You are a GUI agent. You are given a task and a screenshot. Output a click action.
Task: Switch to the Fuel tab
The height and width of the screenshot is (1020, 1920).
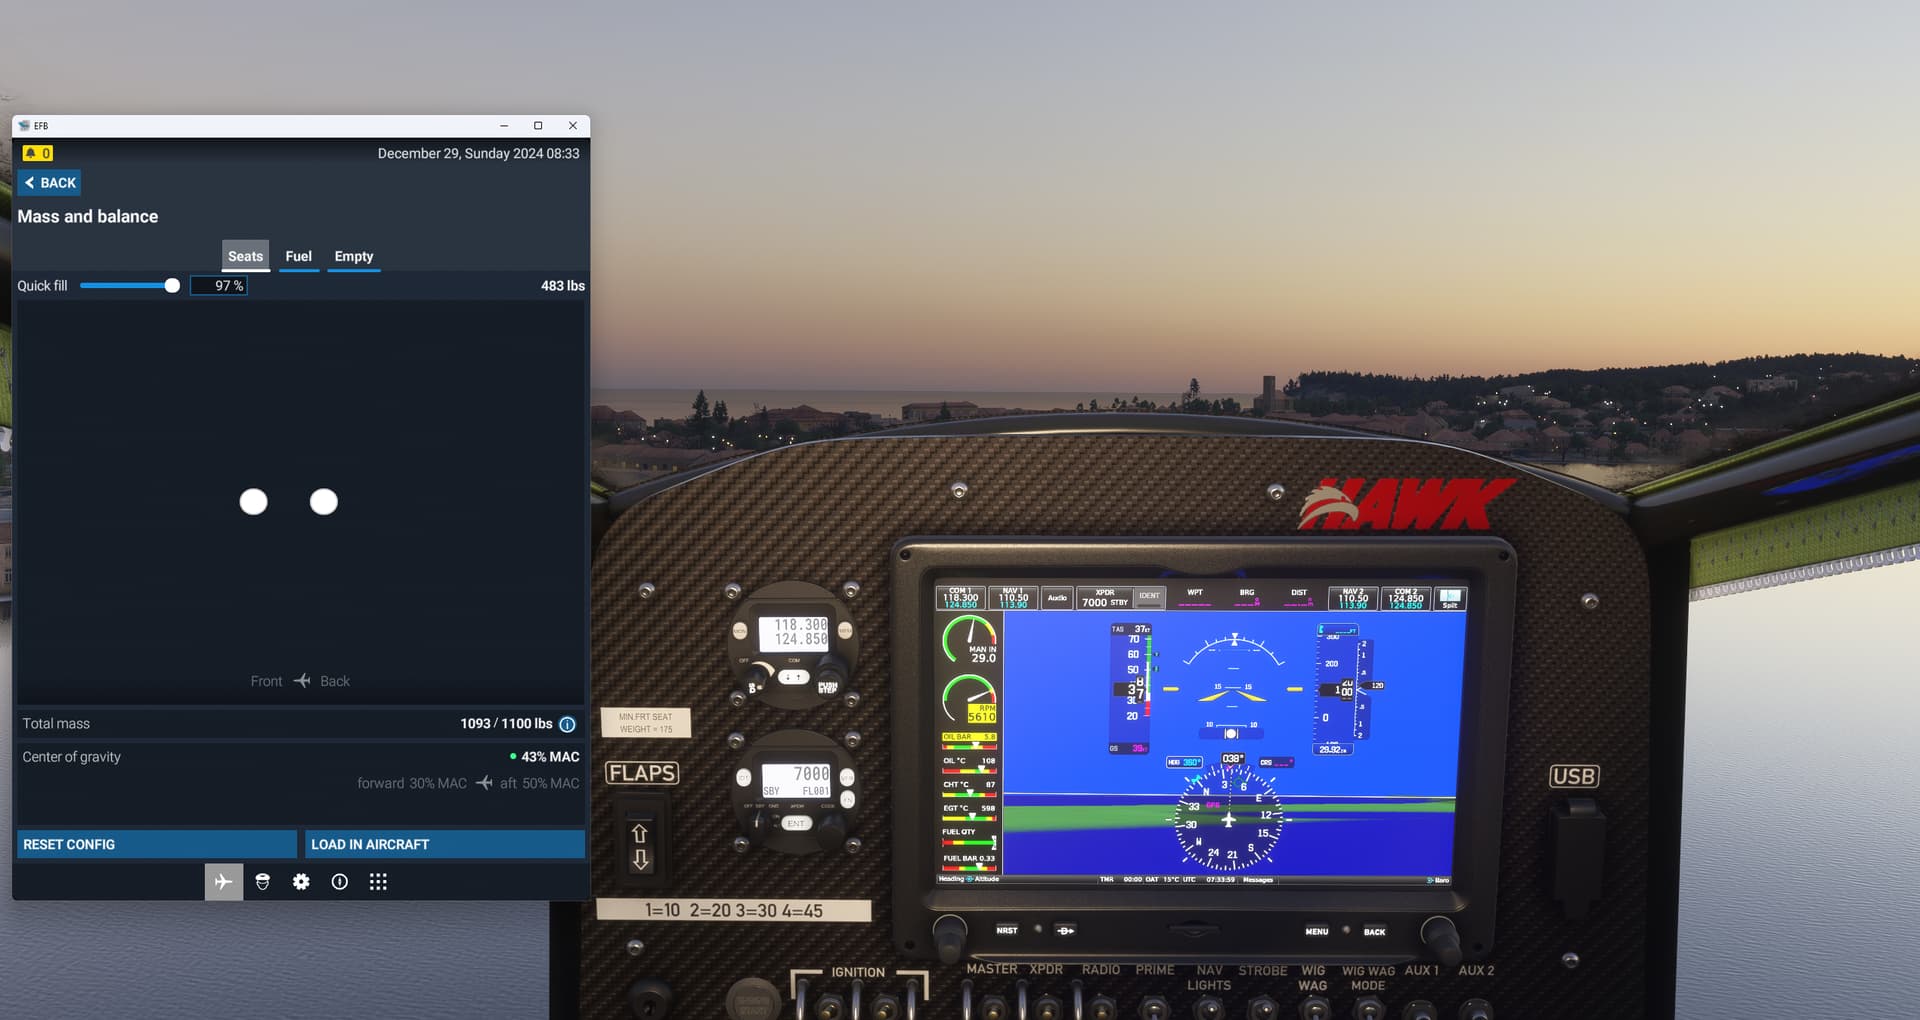click(x=299, y=256)
